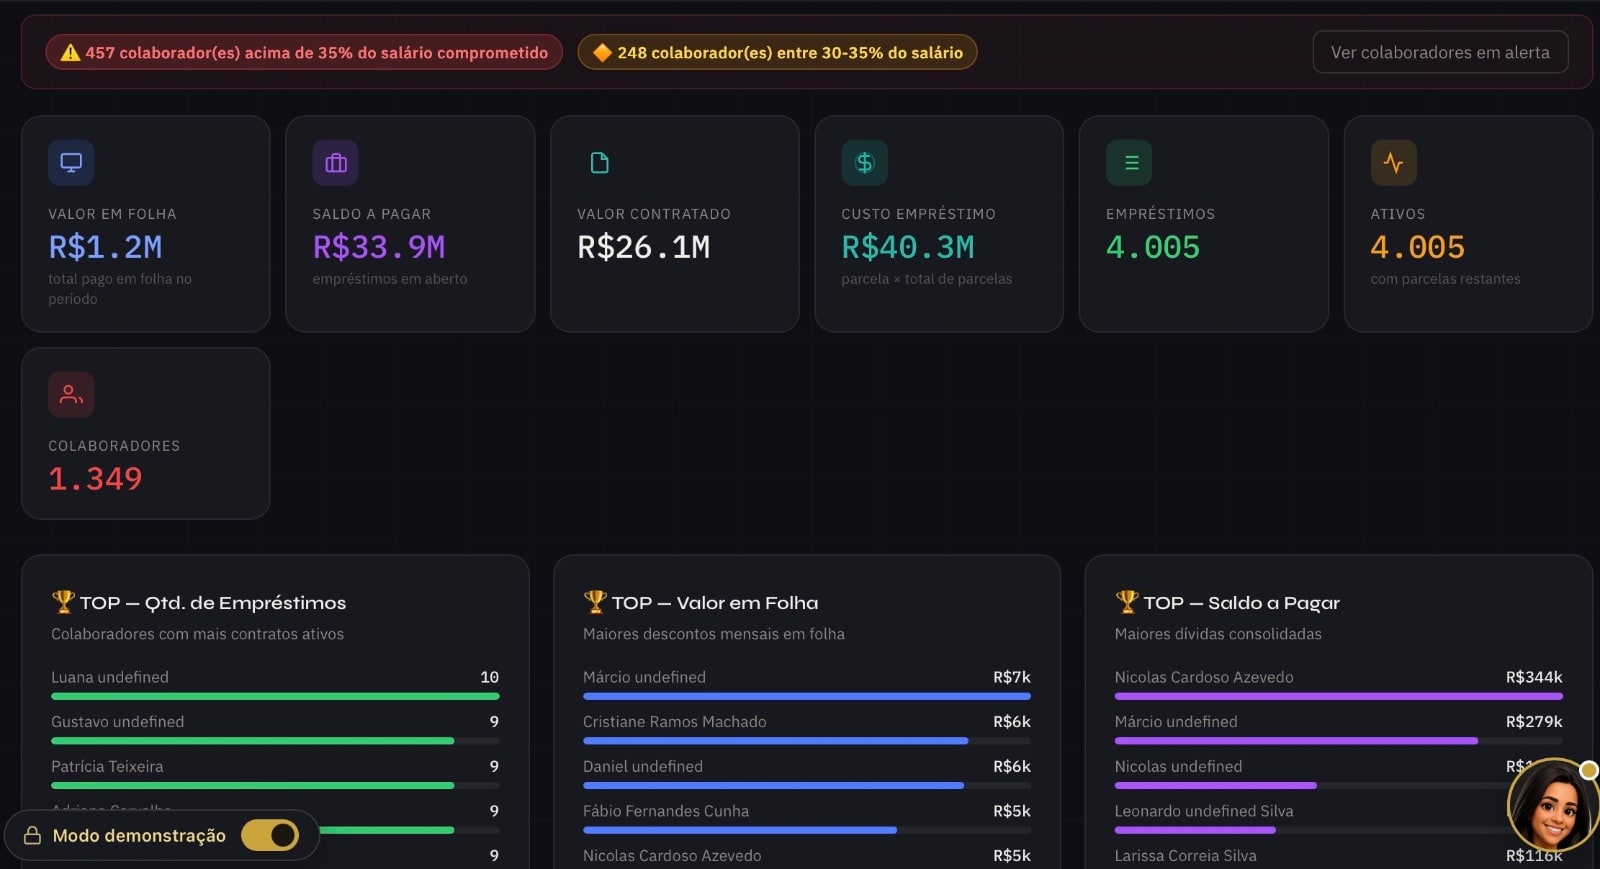Viewport: 1600px width, 869px height.
Task: Click the monitor icon above Valor em Folha
Action: pyautogui.click(x=71, y=163)
